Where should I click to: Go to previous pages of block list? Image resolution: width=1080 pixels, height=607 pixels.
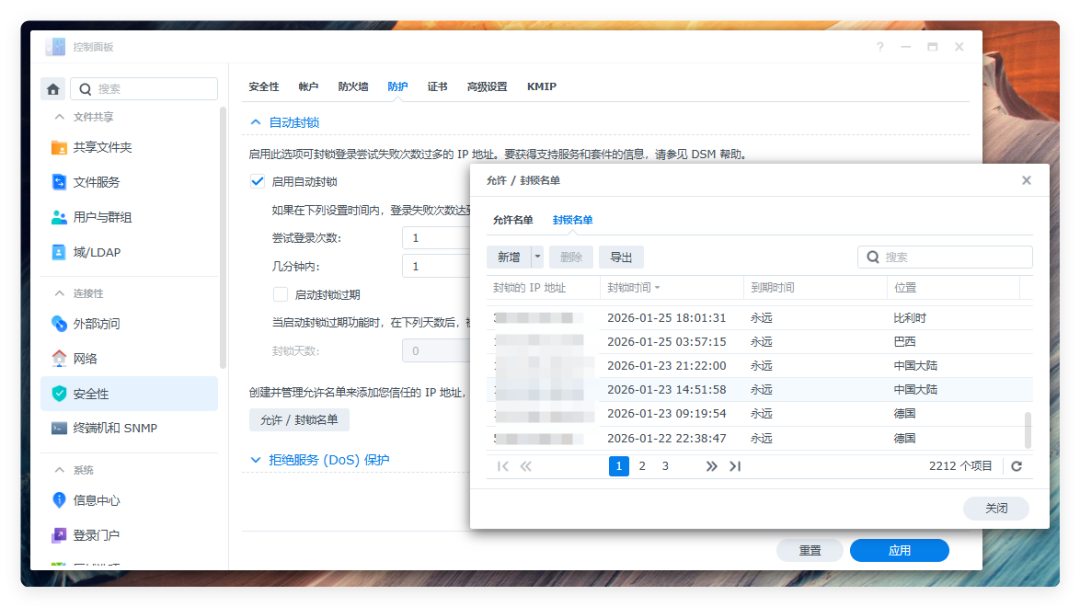tap(526, 466)
